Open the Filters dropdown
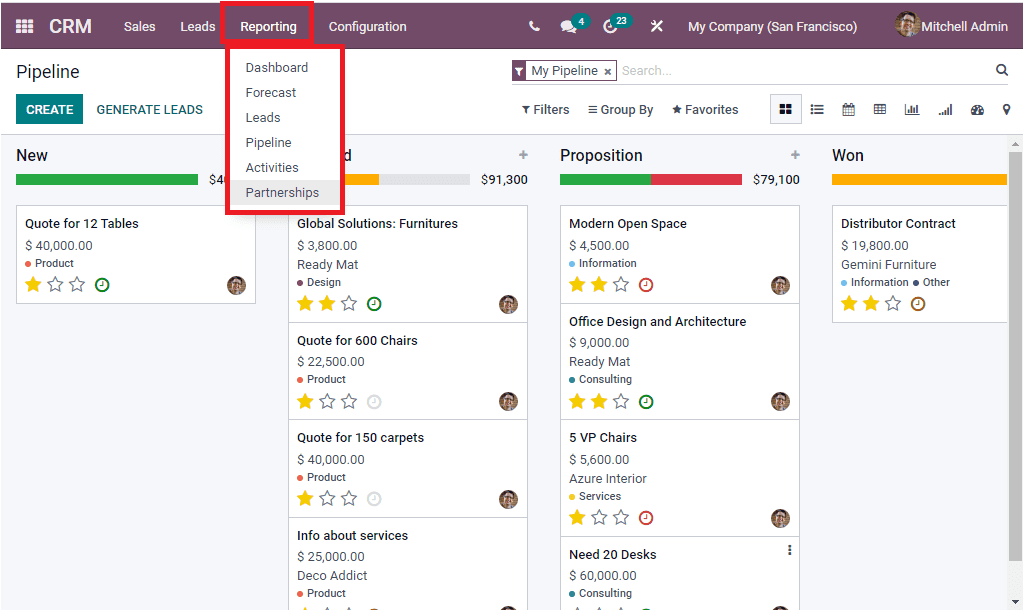Screen dimensions: 1024x611 pyautogui.click(x=545, y=109)
